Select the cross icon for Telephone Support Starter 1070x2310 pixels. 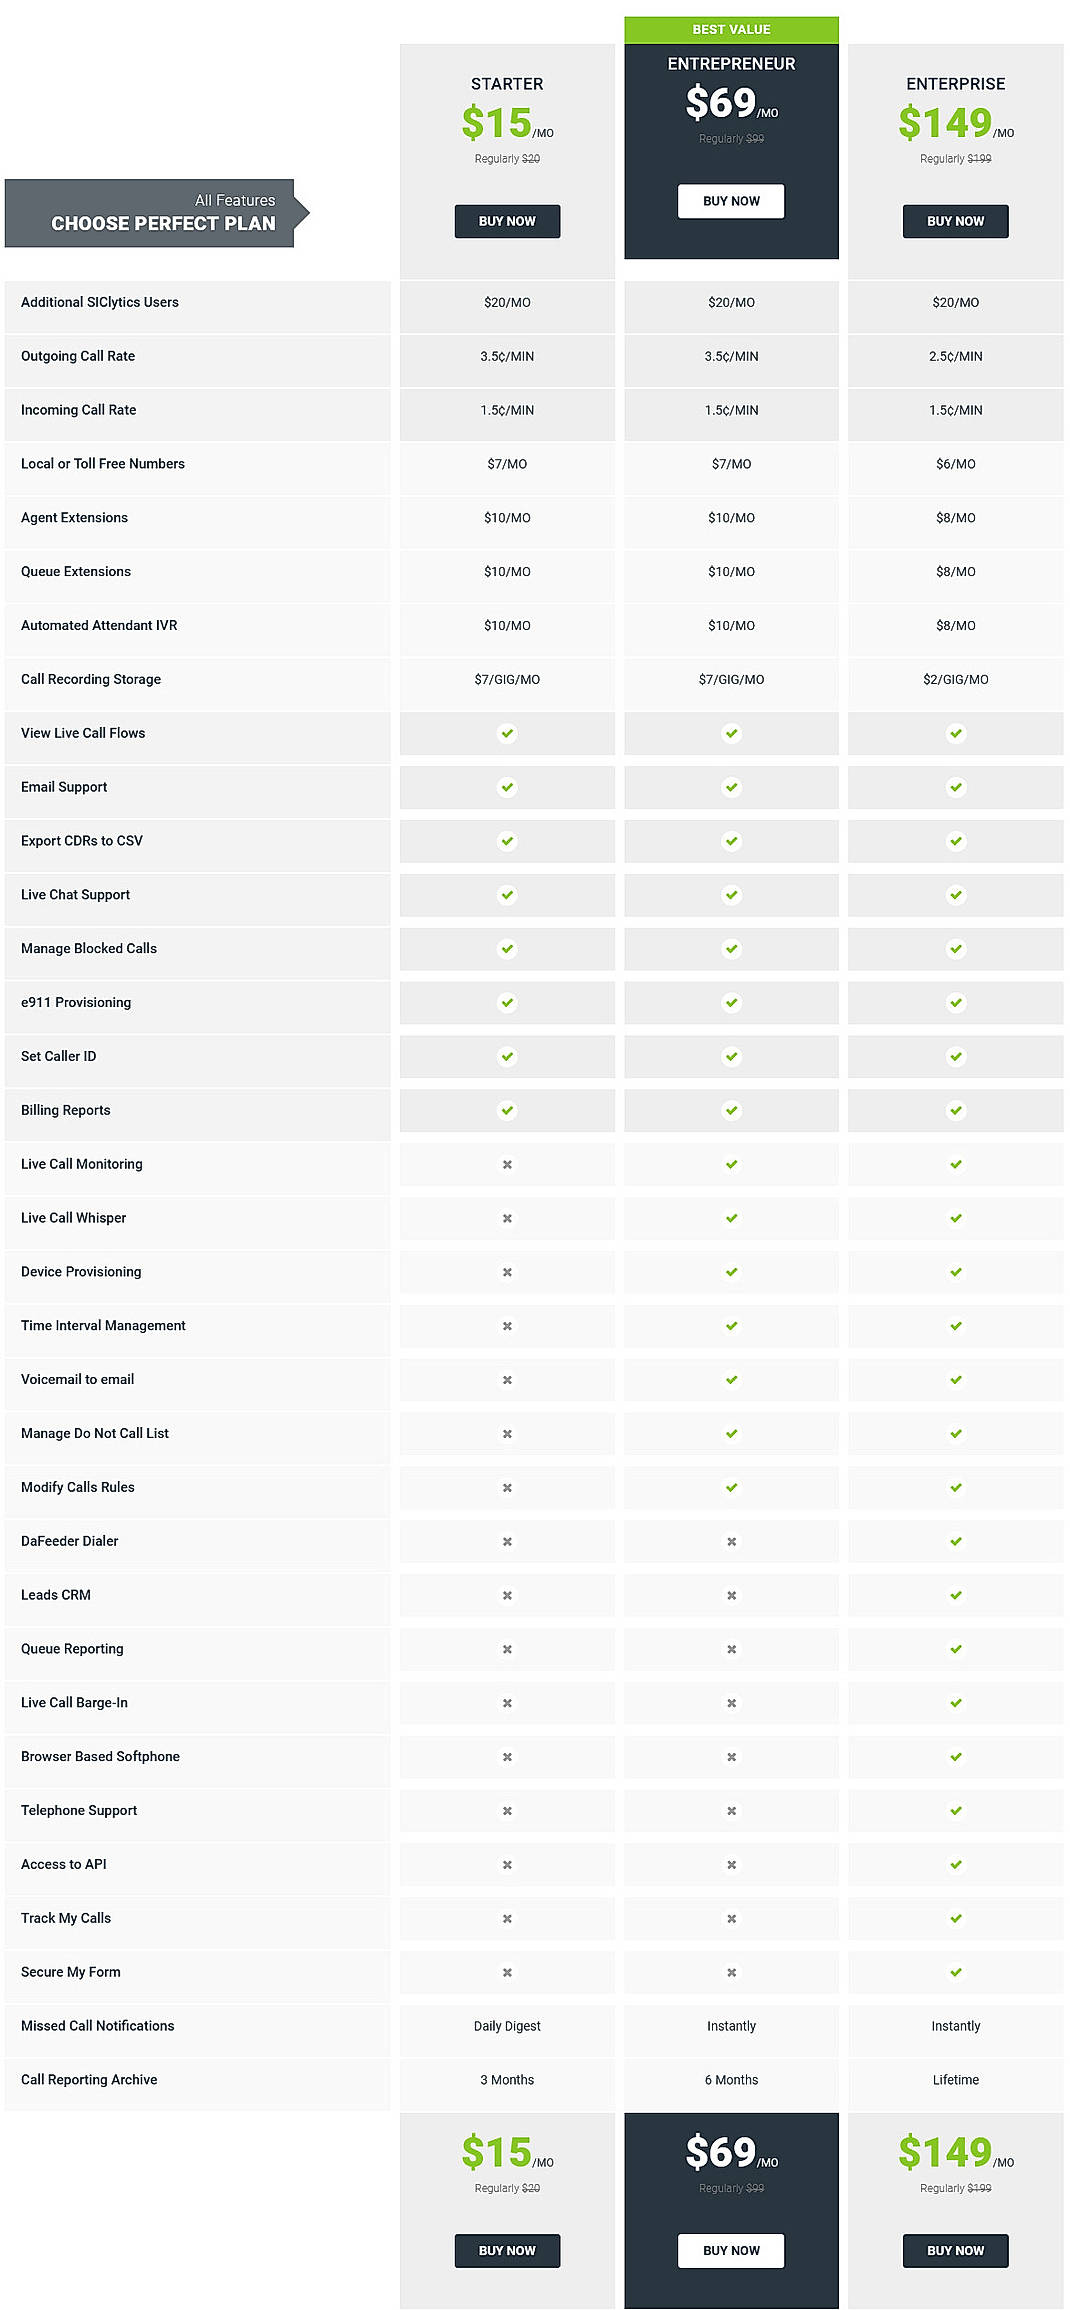[507, 1810]
